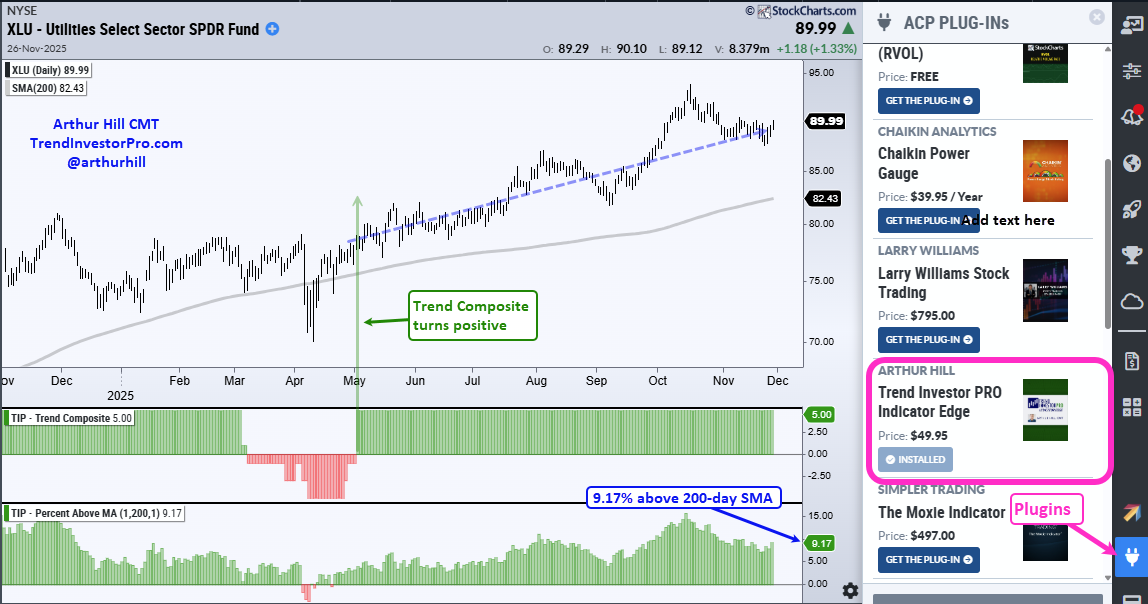Click the Trend Investor PRO thumbnail image
The image size is (1148, 604).
coord(1045,410)
